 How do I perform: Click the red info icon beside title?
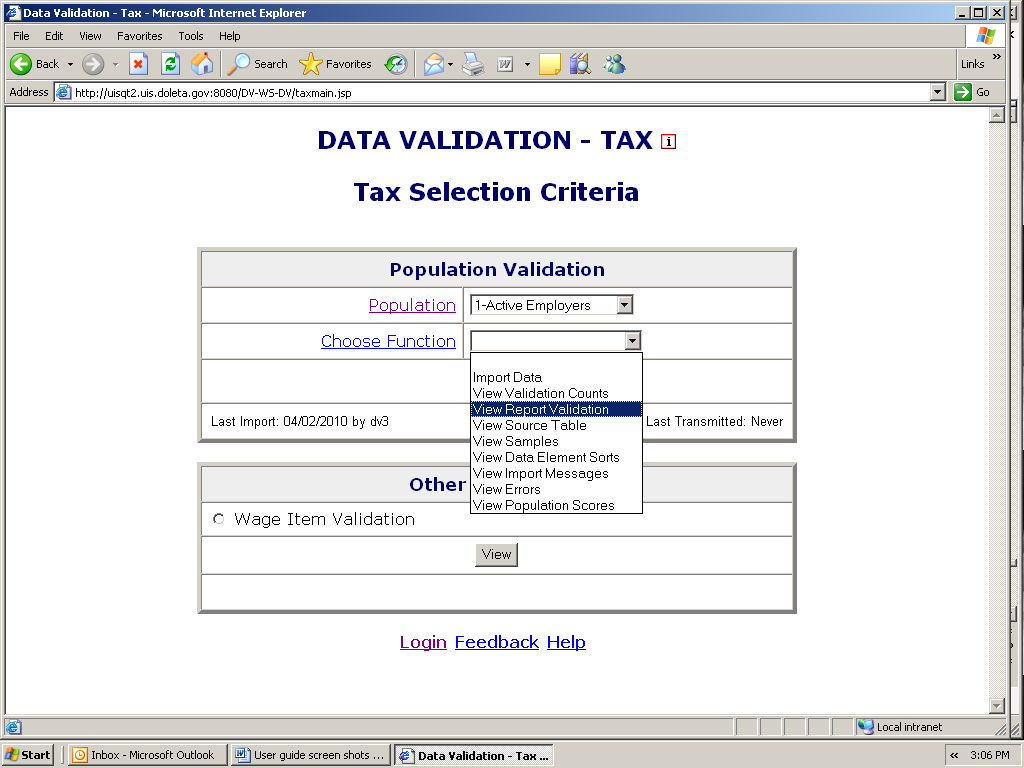click(668, 141)
